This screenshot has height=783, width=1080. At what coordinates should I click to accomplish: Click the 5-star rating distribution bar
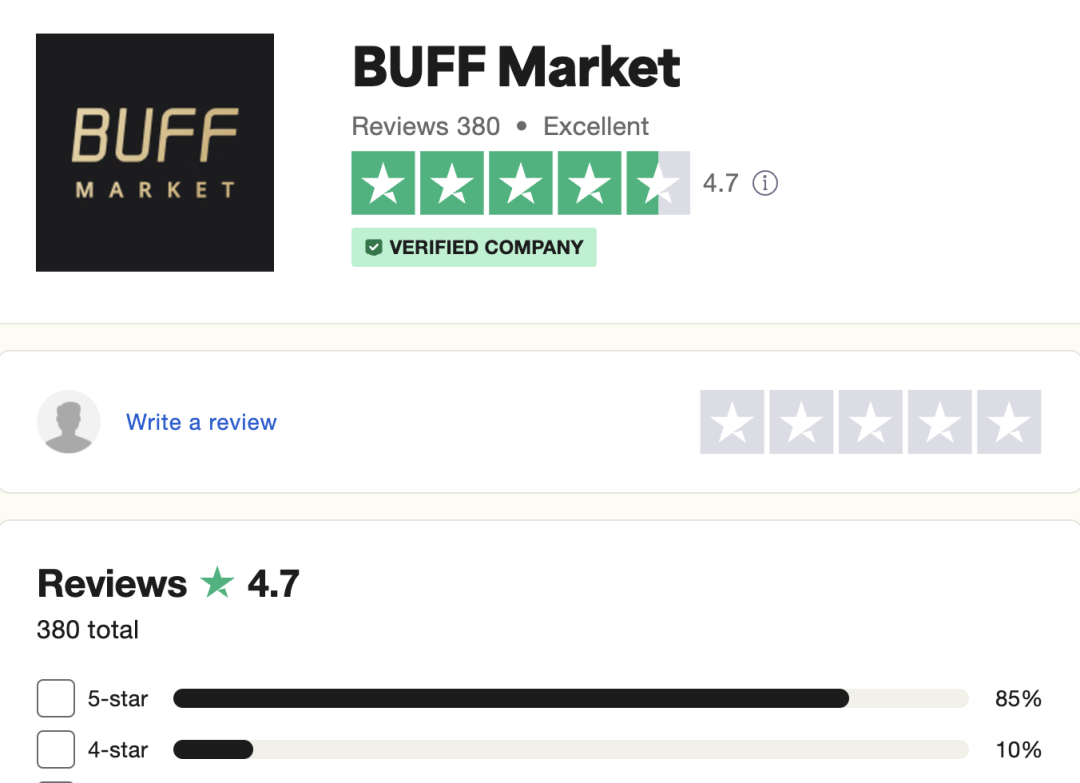[570, 698]
